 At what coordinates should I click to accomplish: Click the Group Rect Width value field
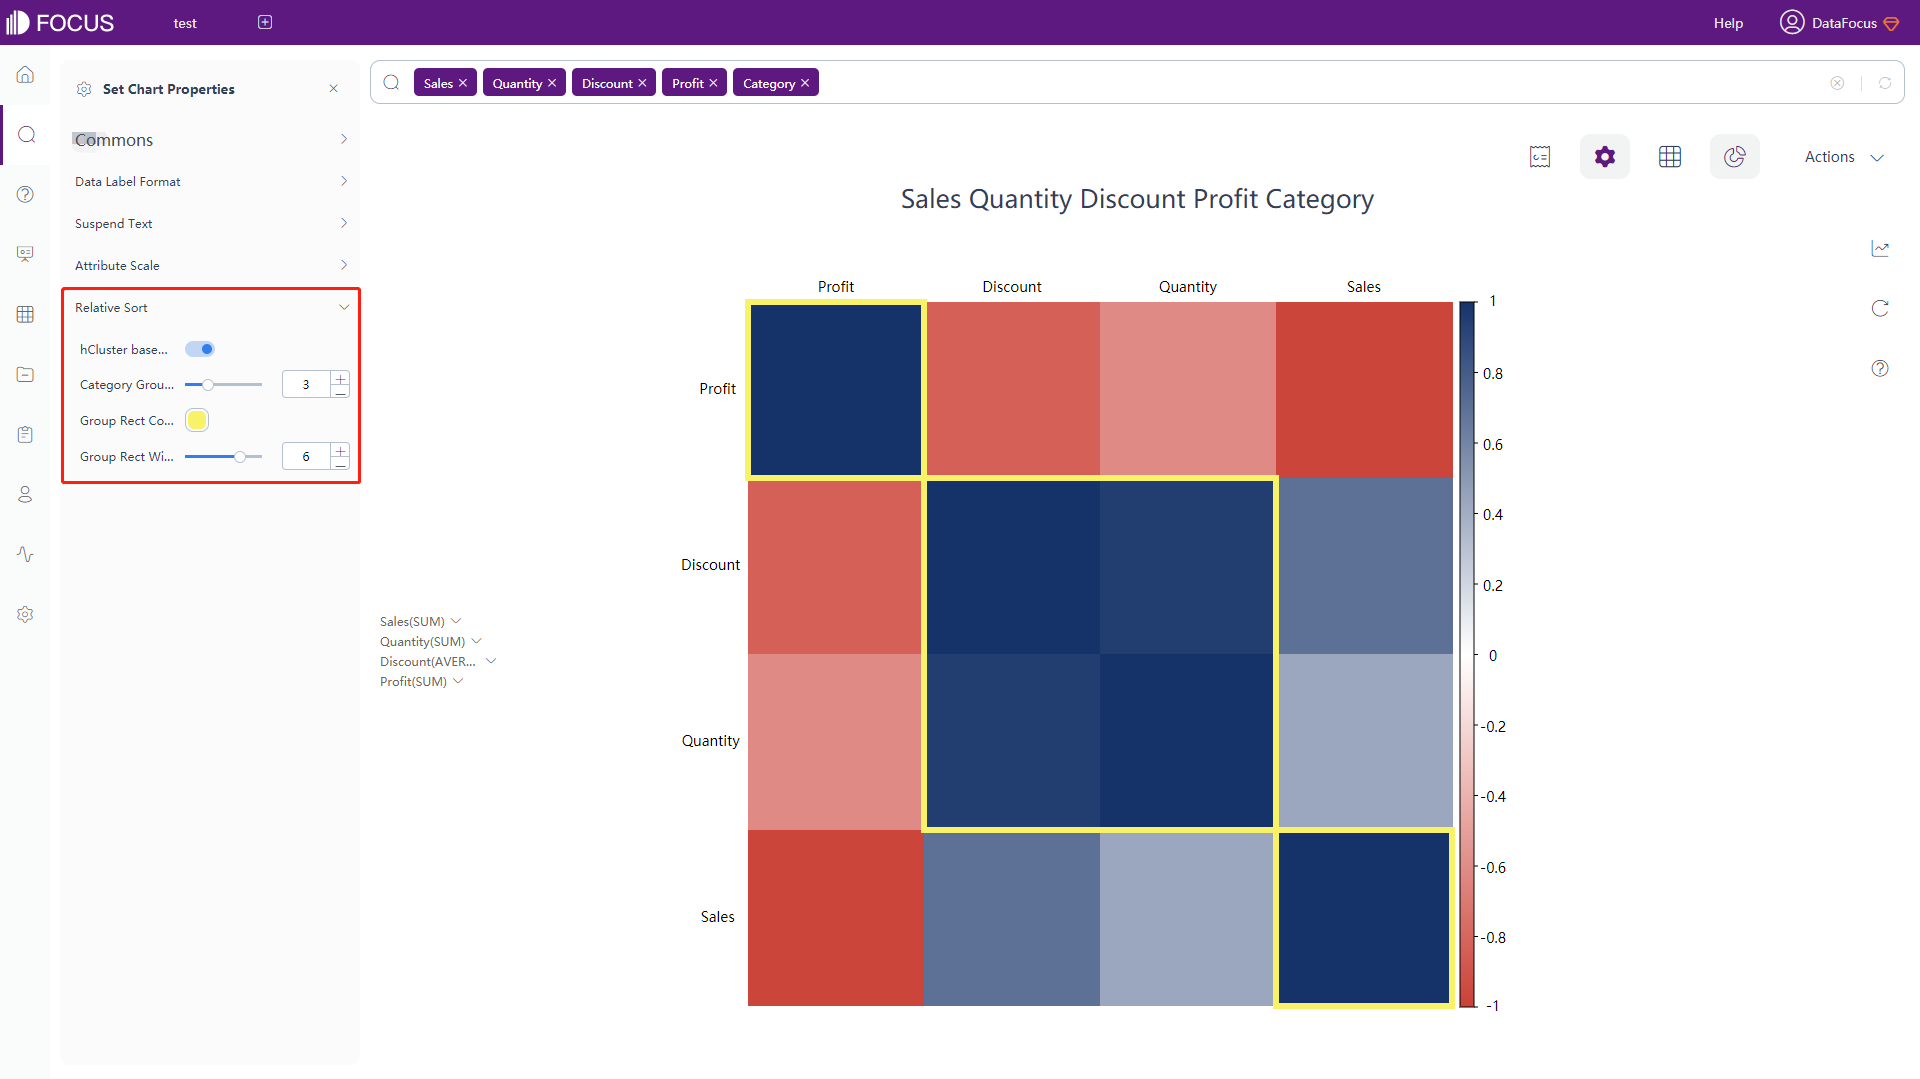pyautogui.click(x=306, y=457)
